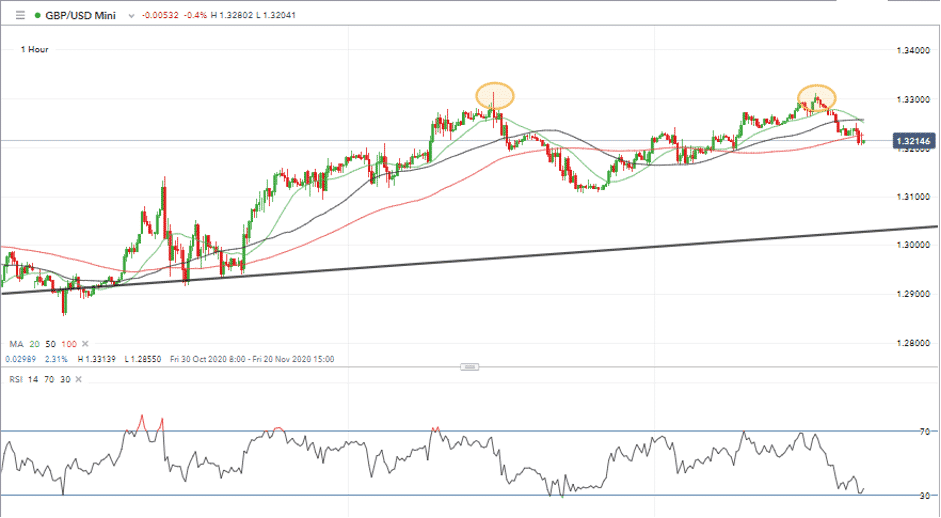Click the -0.00532 price change value

pyautogui.click(x=160, y=15)
